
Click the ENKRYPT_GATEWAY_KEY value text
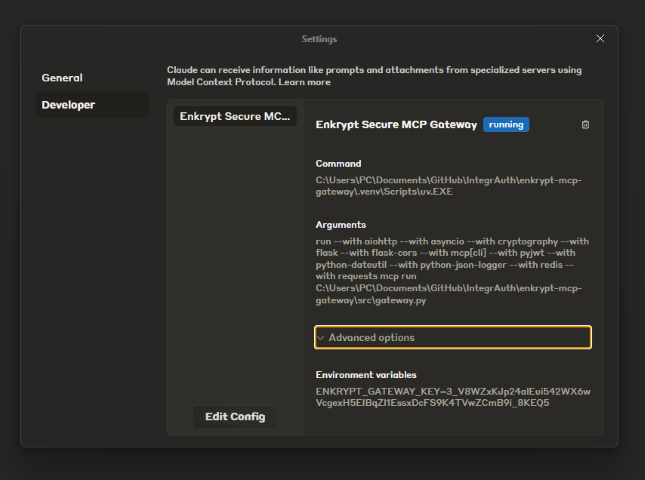point(453,397)
